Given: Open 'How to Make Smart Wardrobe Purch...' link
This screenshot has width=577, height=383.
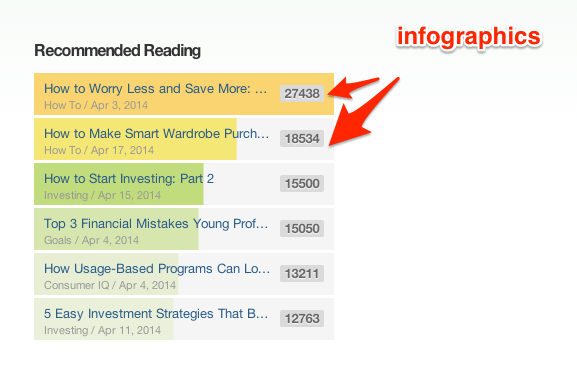Looking at the screenshot, I should [x=156, y=134].
